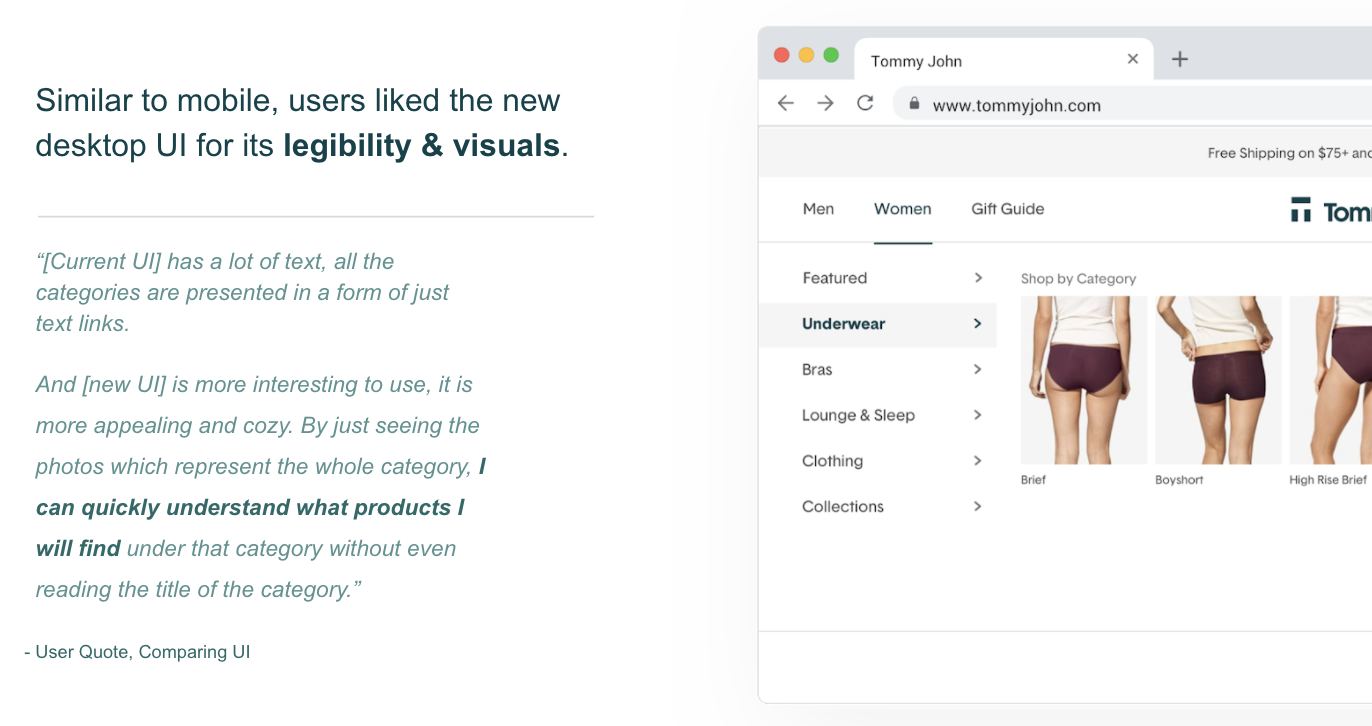Screen dimensions: 1372x726
Task: Expand Clothing with its chevron
Action: (978, 461)
